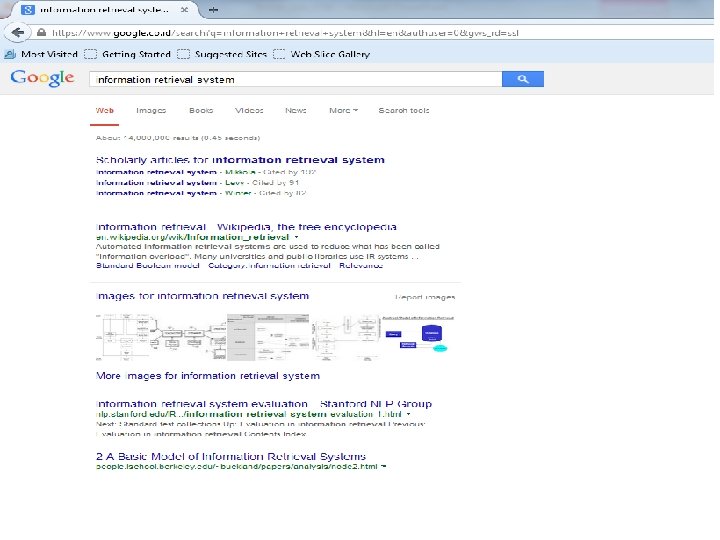Open scholarly article by Winter
The image size is (720, 540).
[156, 193]
